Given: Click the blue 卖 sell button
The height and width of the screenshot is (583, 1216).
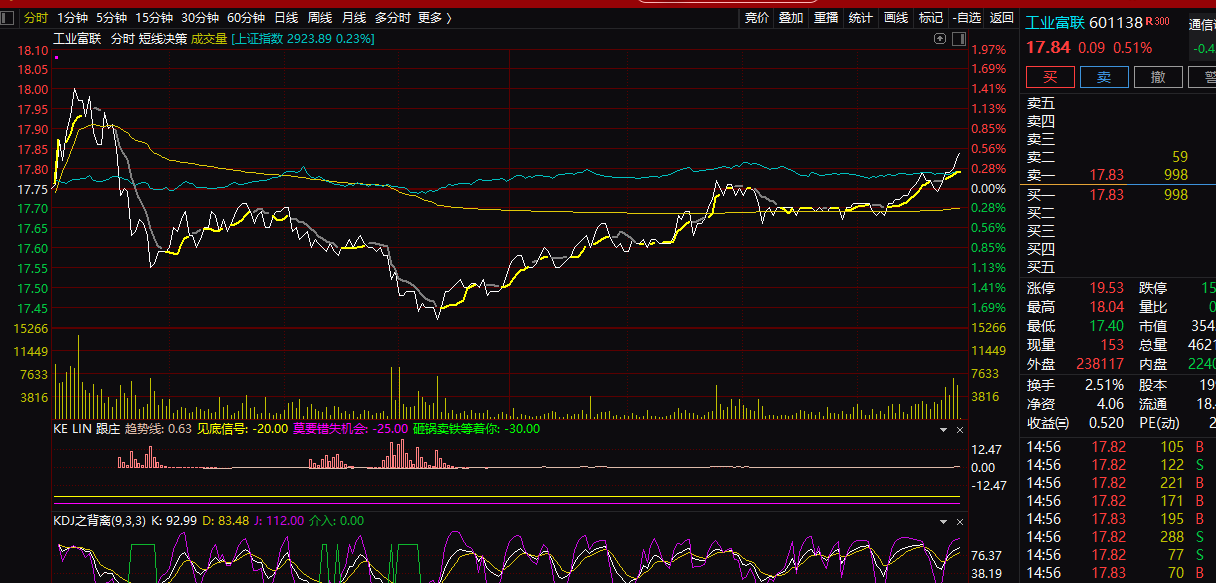Looking at the screenshot, I should point(1104,77).
